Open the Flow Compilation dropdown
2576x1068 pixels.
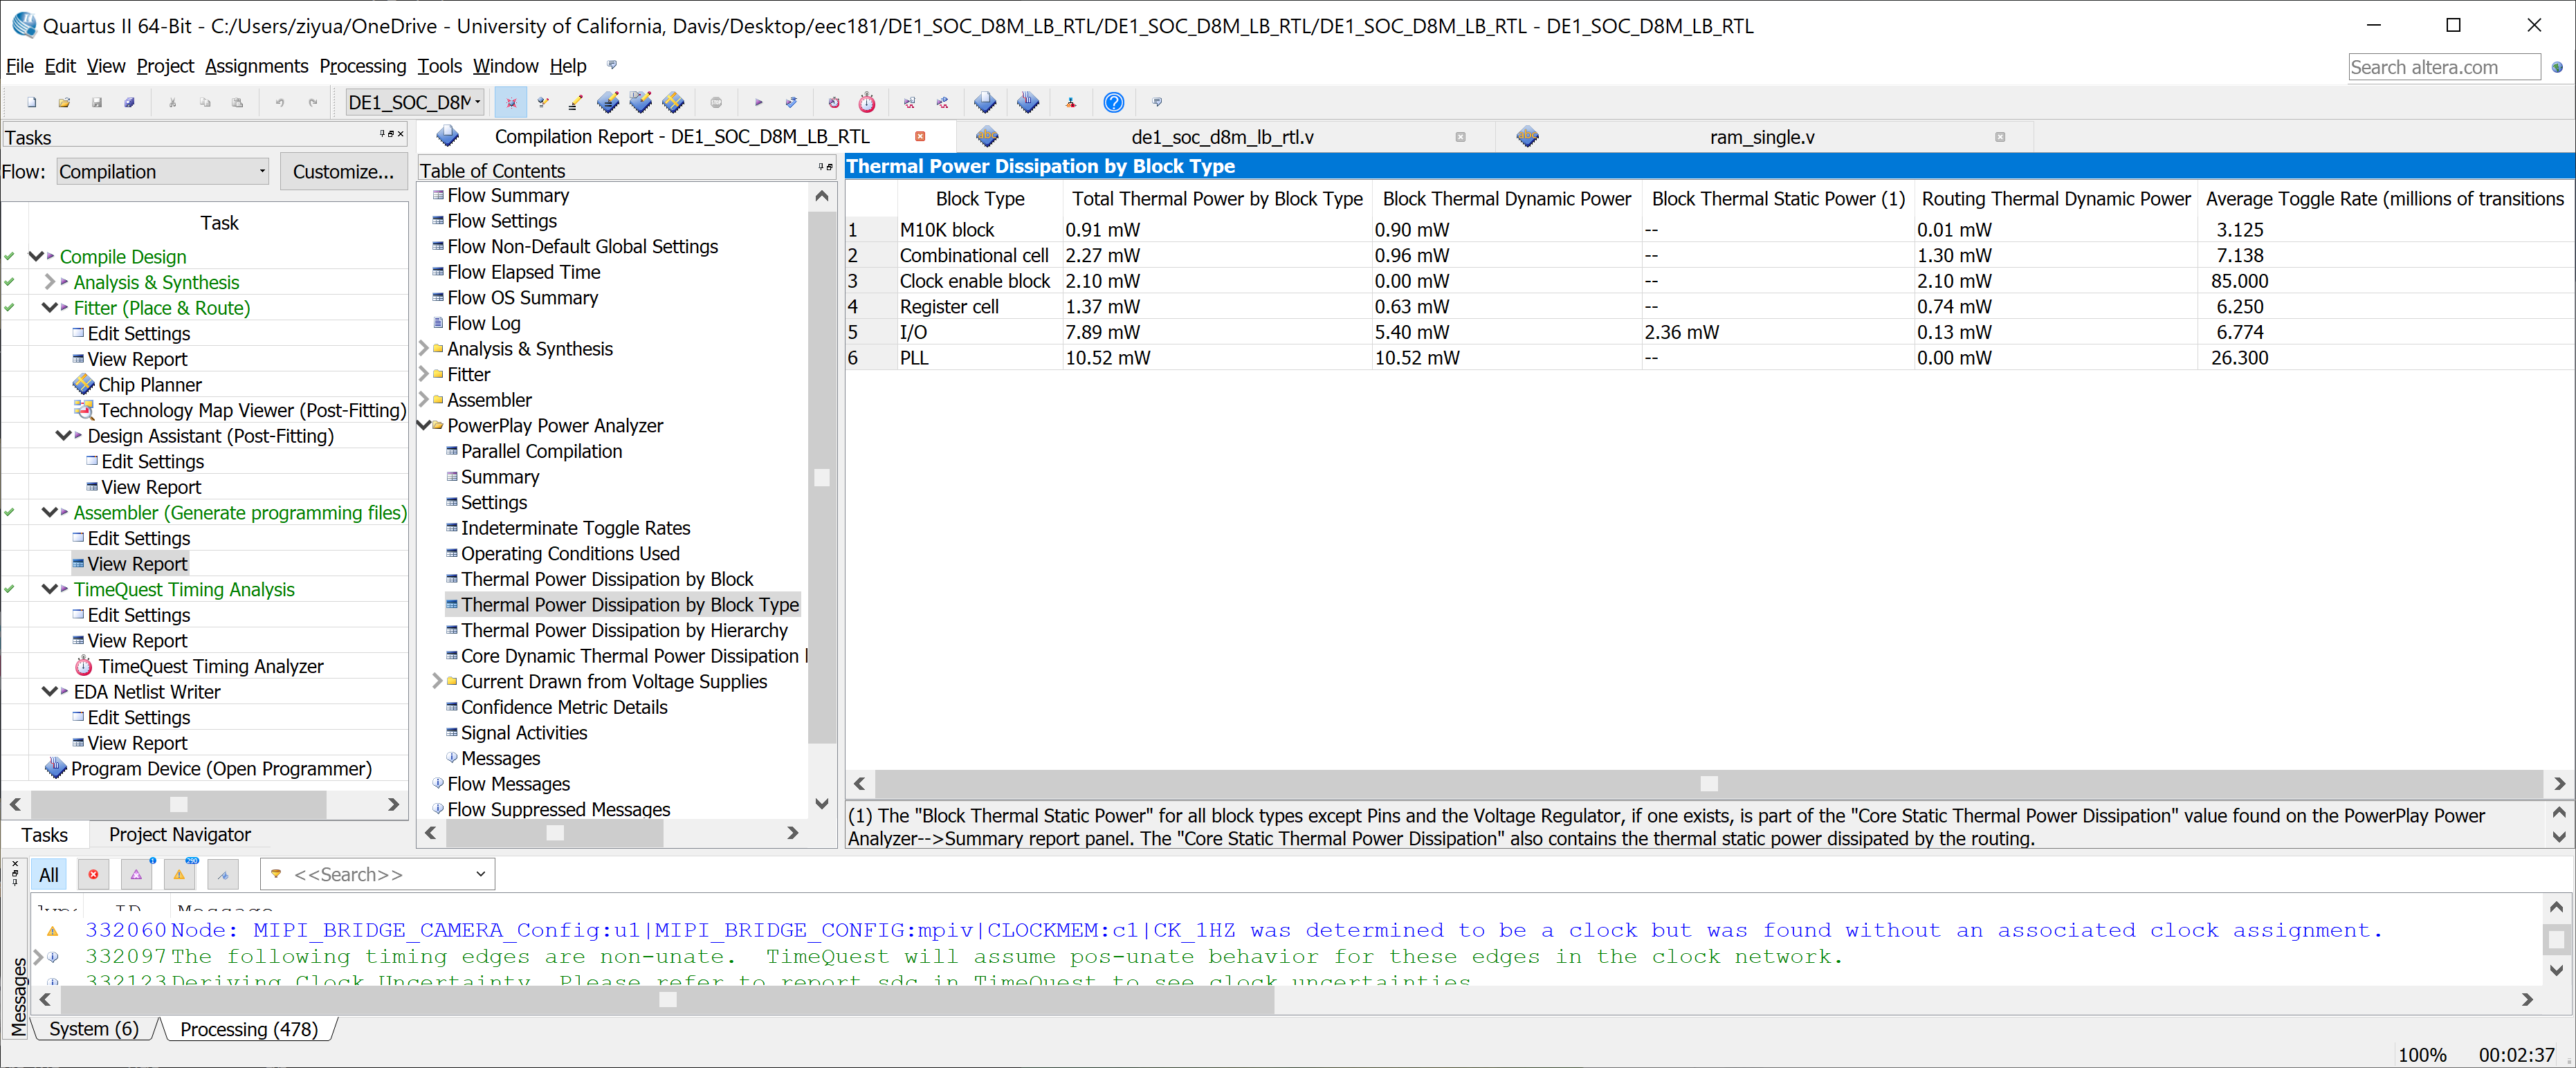coord(163,172)
